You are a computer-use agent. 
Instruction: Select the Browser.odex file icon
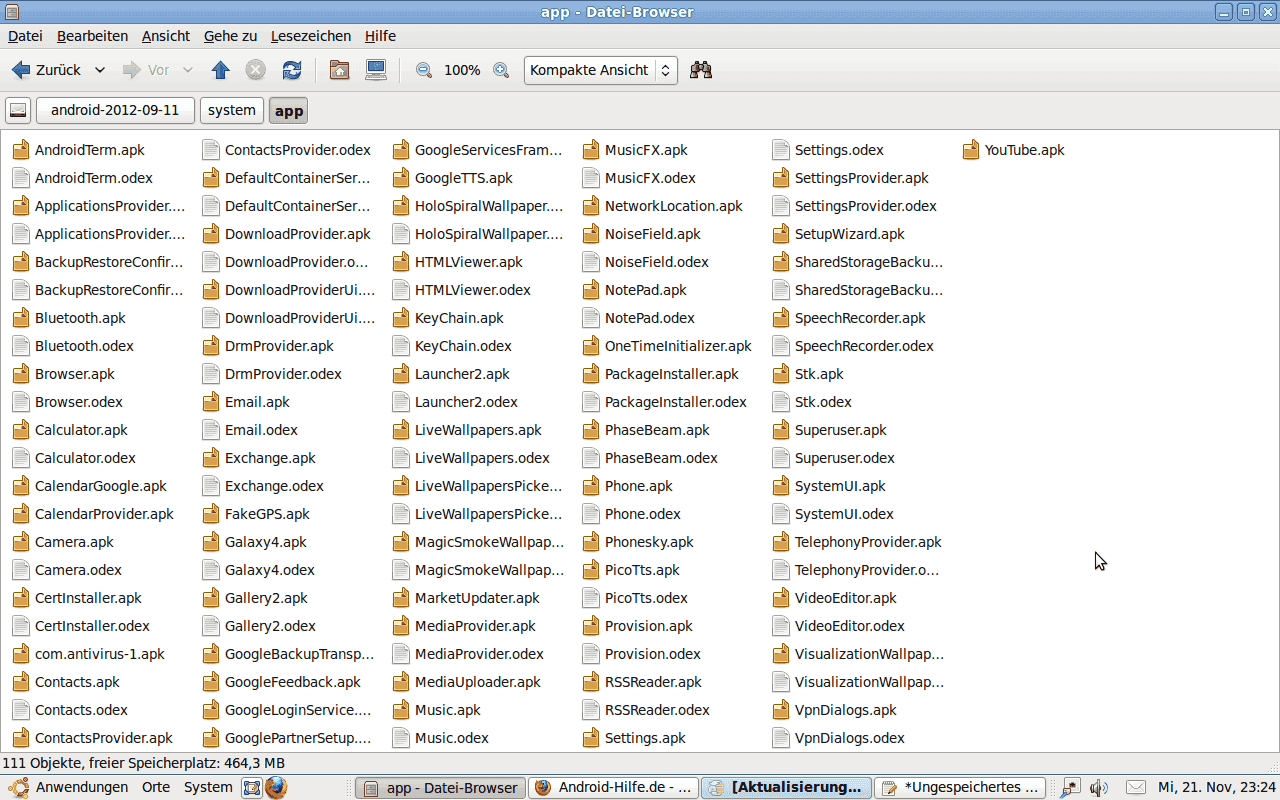point(21,402)
